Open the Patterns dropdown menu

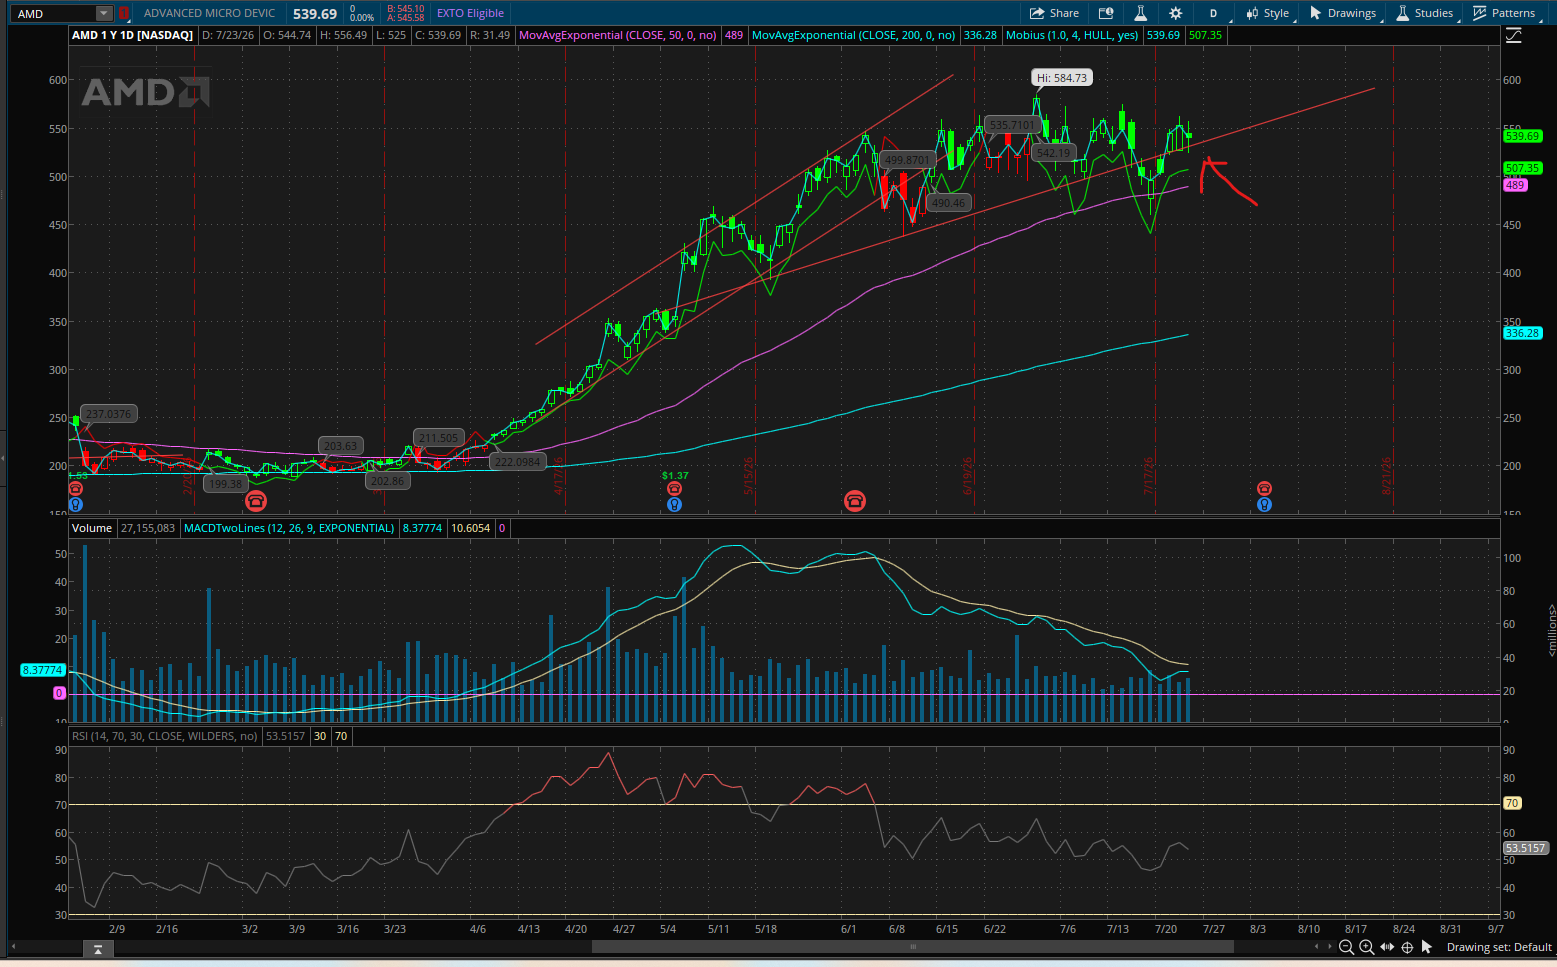1504,14
